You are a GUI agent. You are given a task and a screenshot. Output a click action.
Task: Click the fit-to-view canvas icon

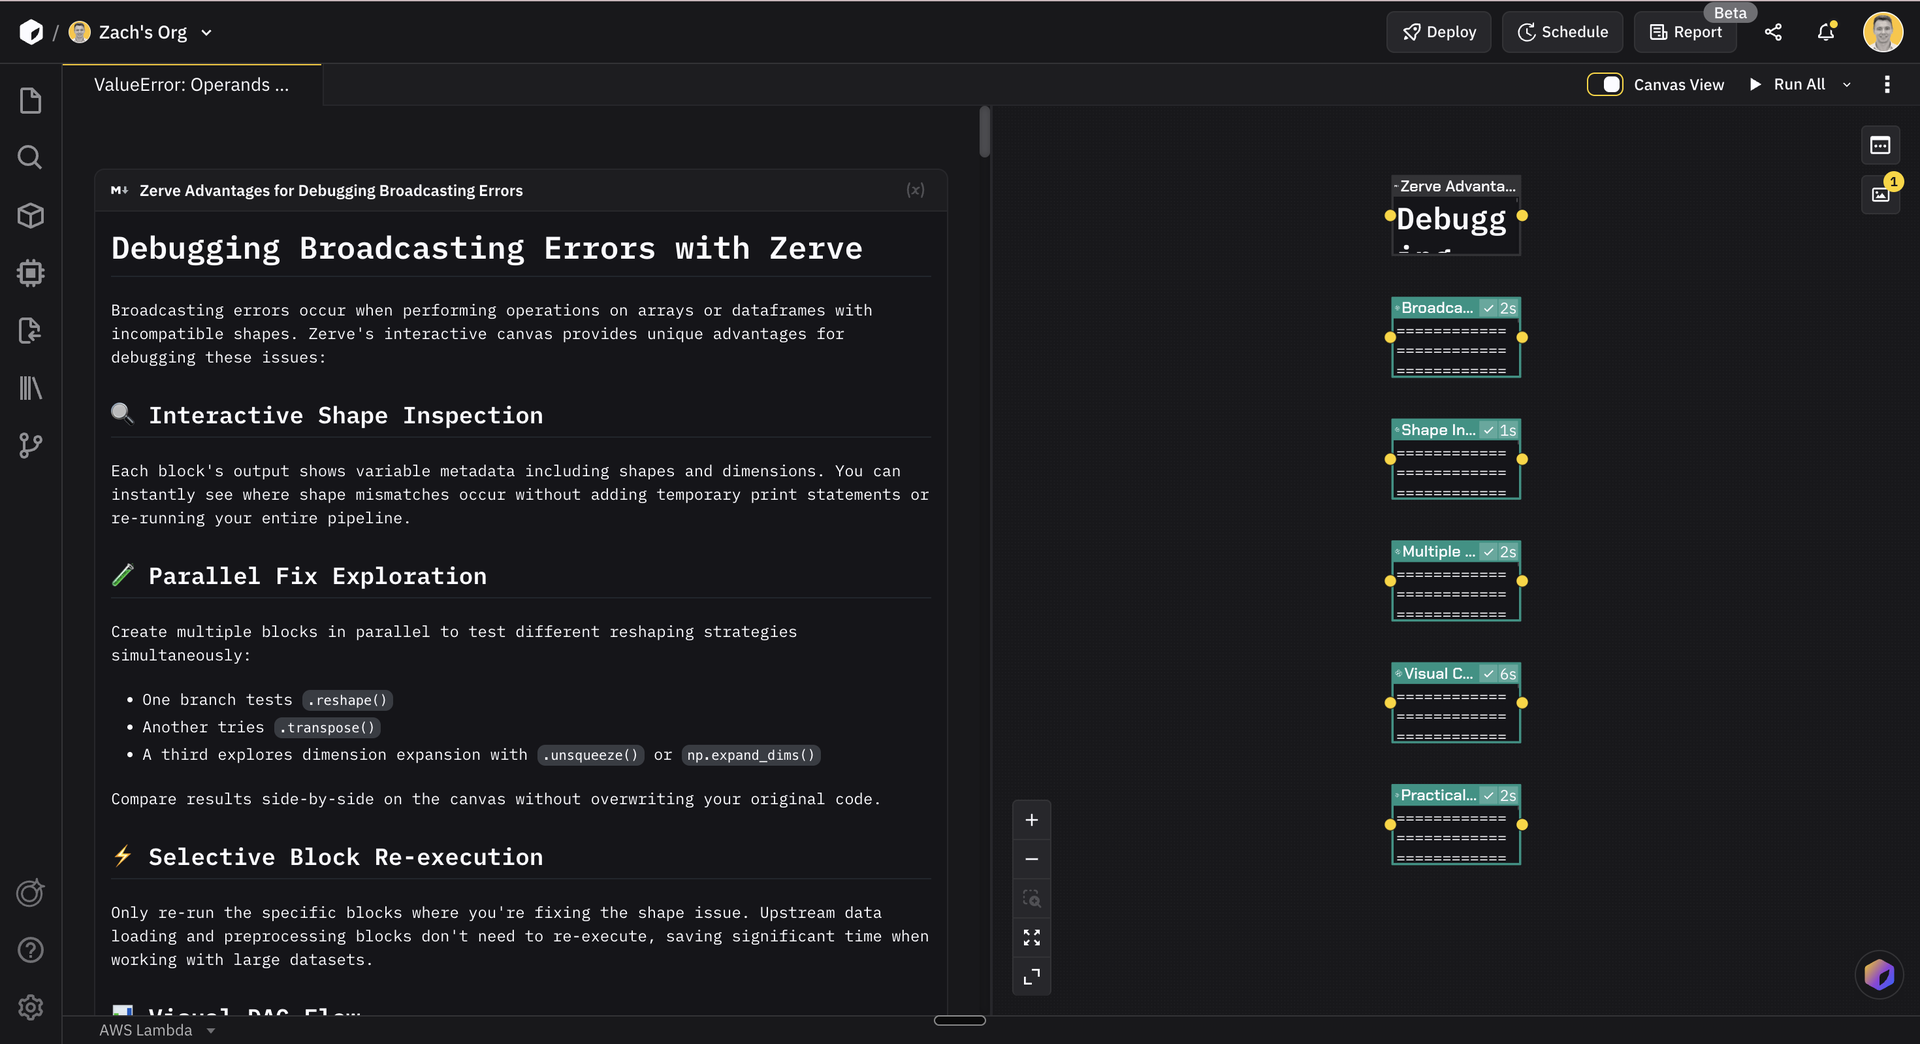(1032, 937)
